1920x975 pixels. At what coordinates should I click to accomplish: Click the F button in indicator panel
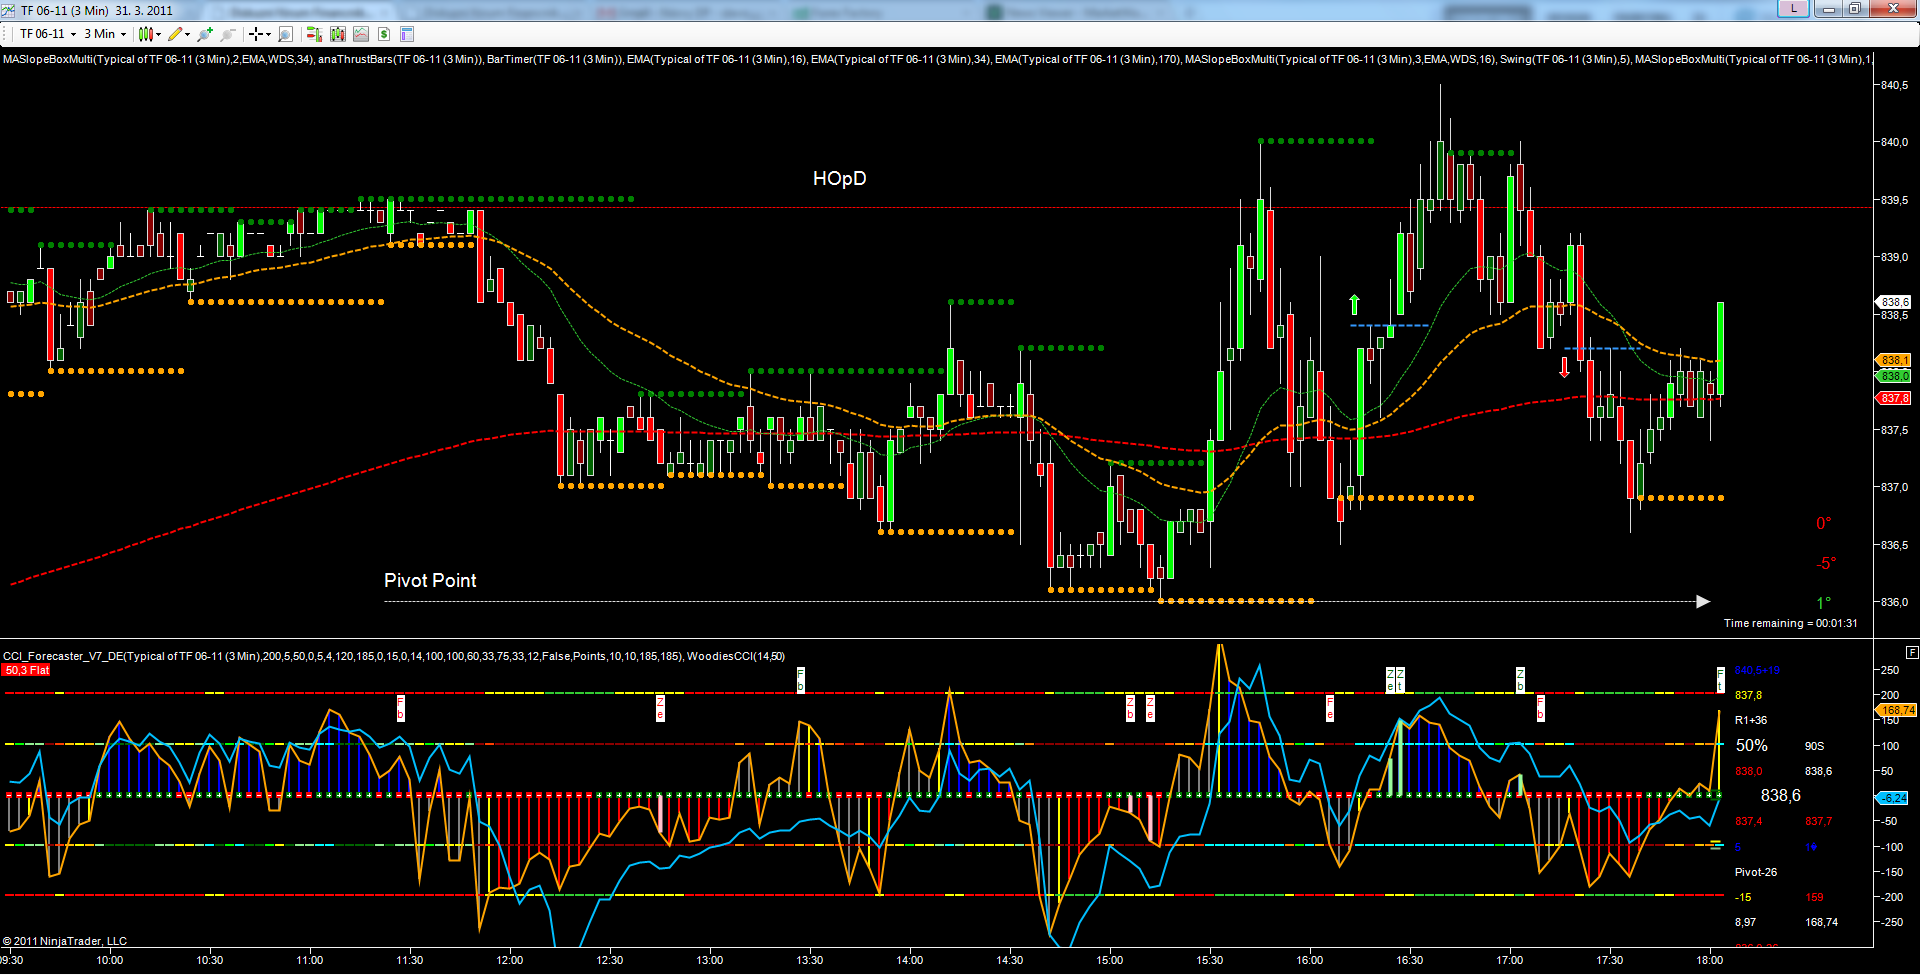[x=1912, y=652]
